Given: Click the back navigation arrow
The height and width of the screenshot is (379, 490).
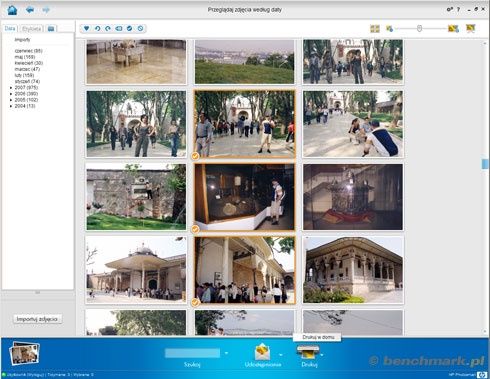Looking at the screenshot, I should [x=30, y=10].
